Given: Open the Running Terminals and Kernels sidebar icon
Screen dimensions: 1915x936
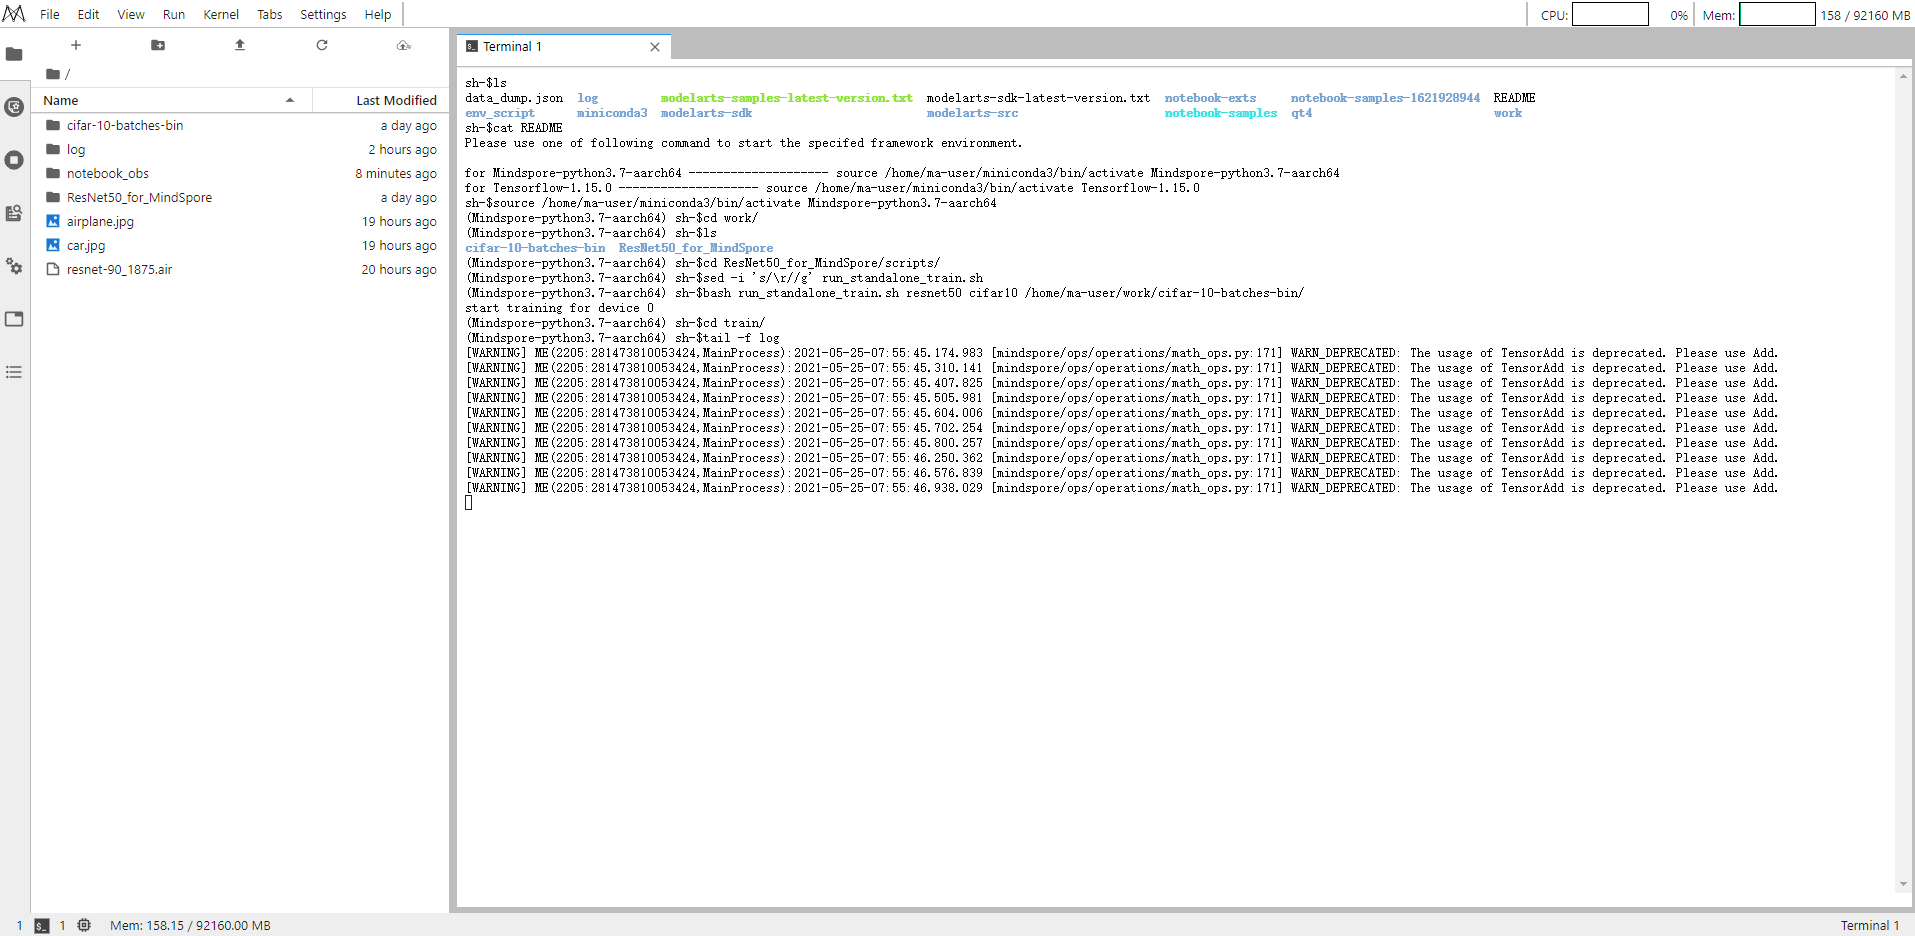Looking at the screenshot, I should click(14, 160).
